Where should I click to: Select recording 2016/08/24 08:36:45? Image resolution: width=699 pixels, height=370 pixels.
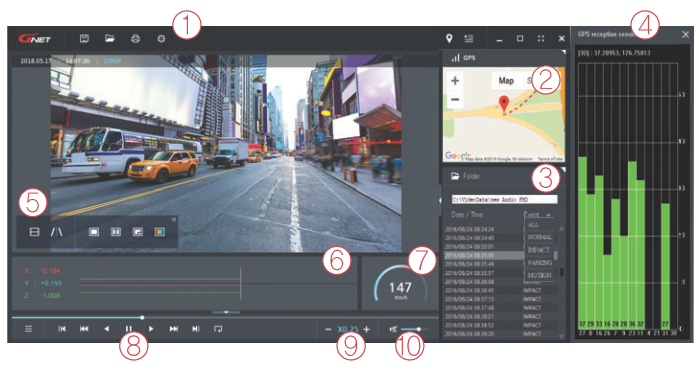[500, 290]
